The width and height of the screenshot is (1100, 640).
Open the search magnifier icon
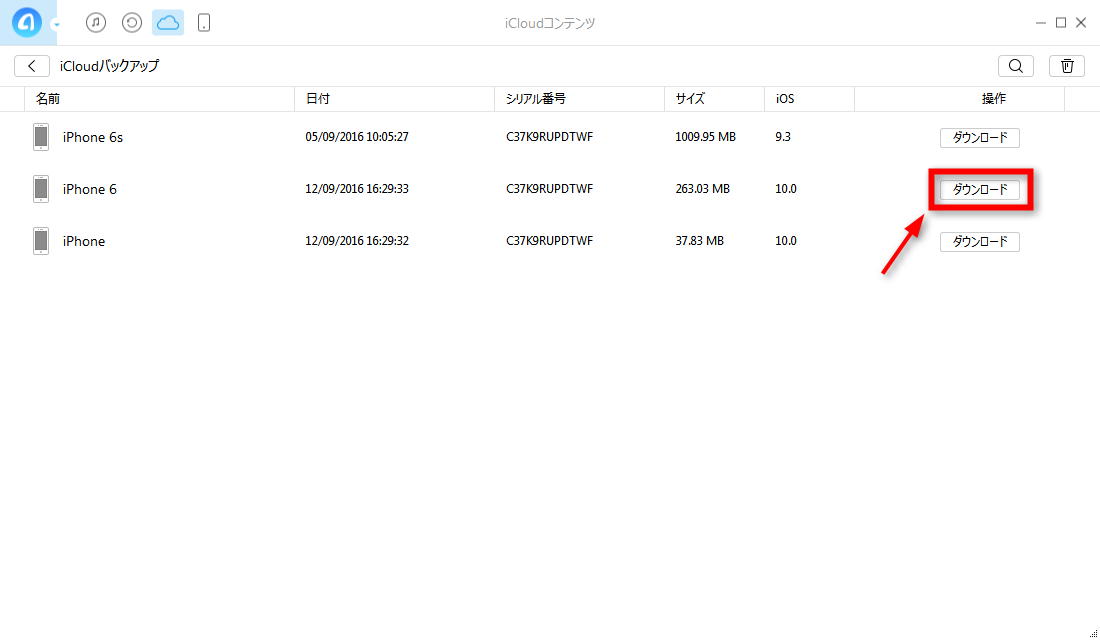coord(1016,66)
